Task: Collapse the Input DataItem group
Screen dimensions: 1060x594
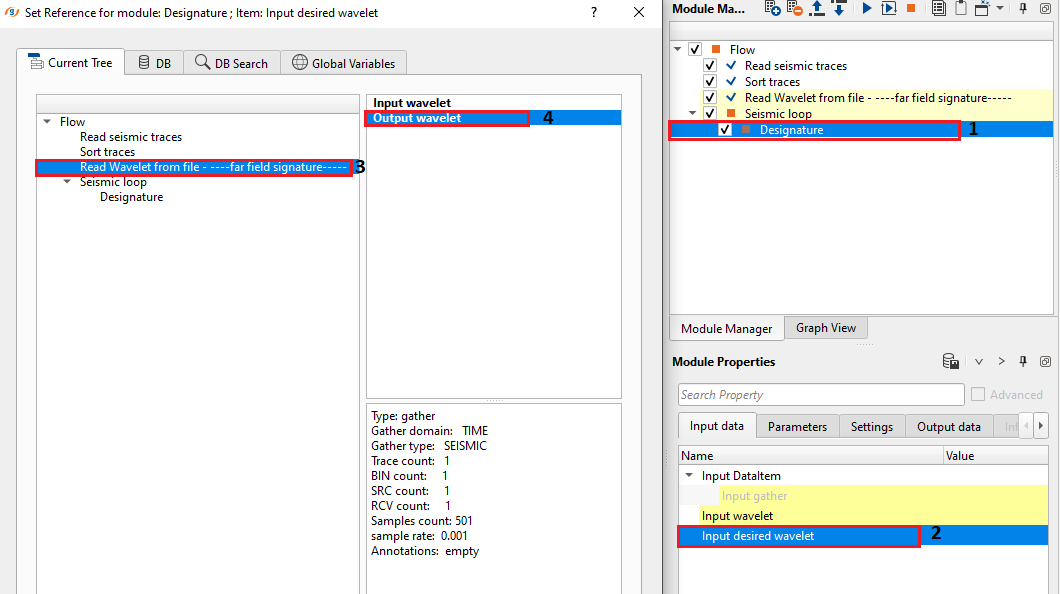Action: point(689,476)
